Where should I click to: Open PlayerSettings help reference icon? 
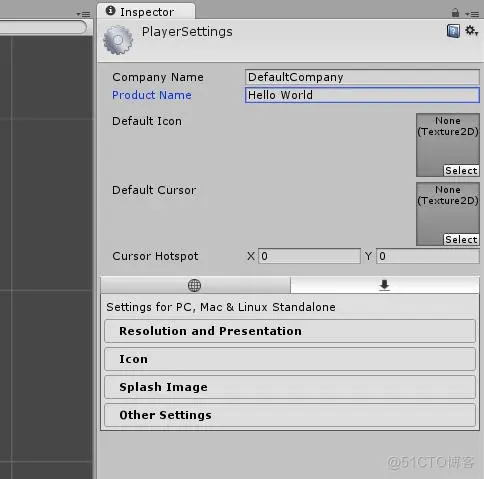click(453, 31)
